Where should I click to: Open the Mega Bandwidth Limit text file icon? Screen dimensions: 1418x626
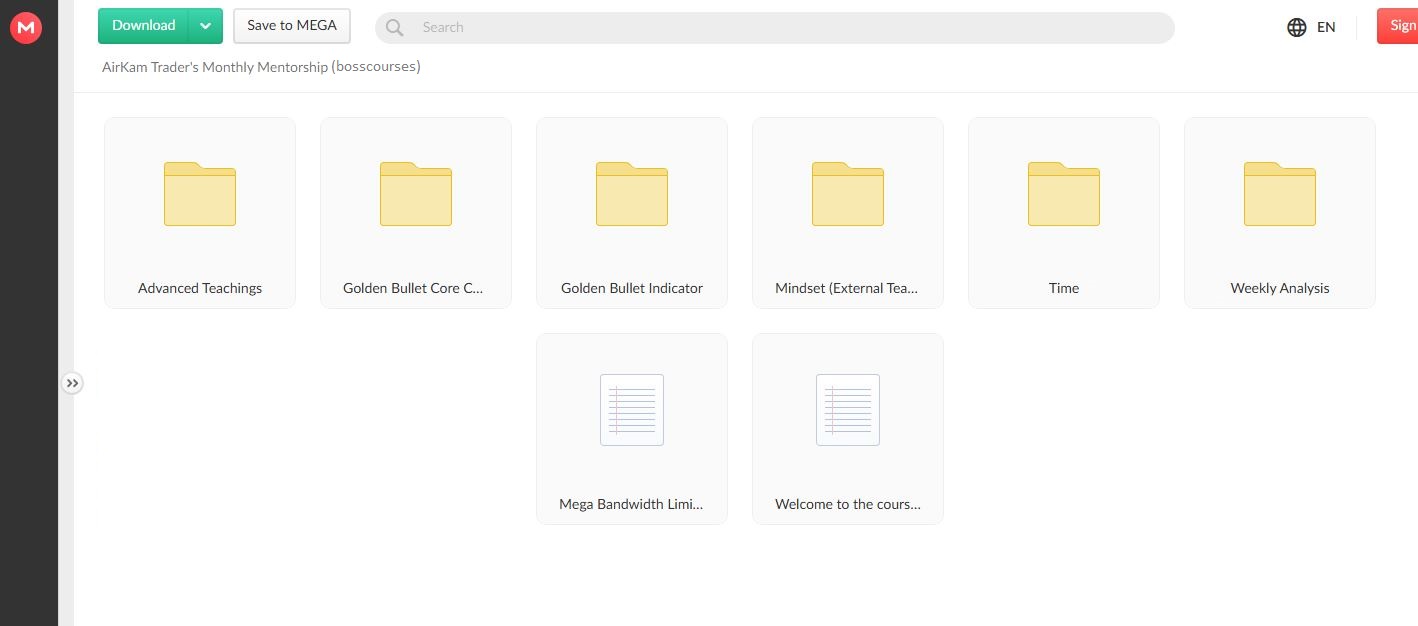(632, 410)
